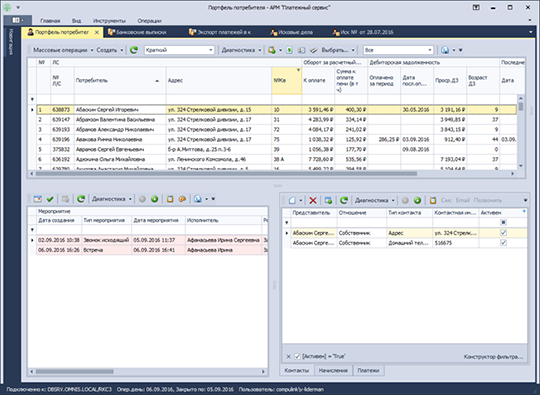Toggle the Активен filter row checkbox
Viewport: 540px width, 395px height.
503,222
